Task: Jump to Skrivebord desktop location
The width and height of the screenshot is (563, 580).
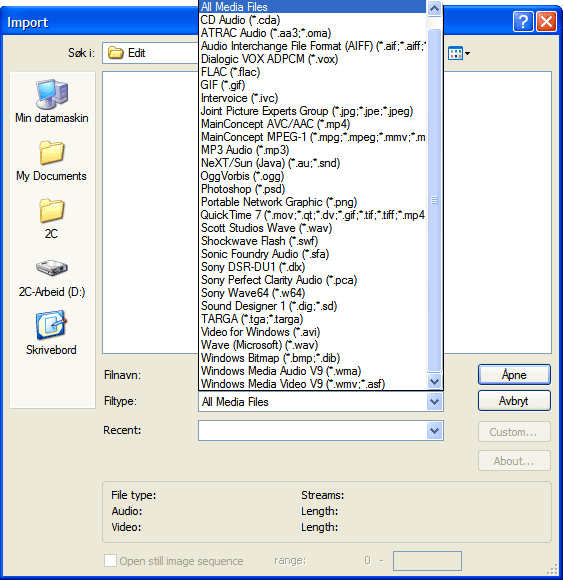Action: [51, 333]
